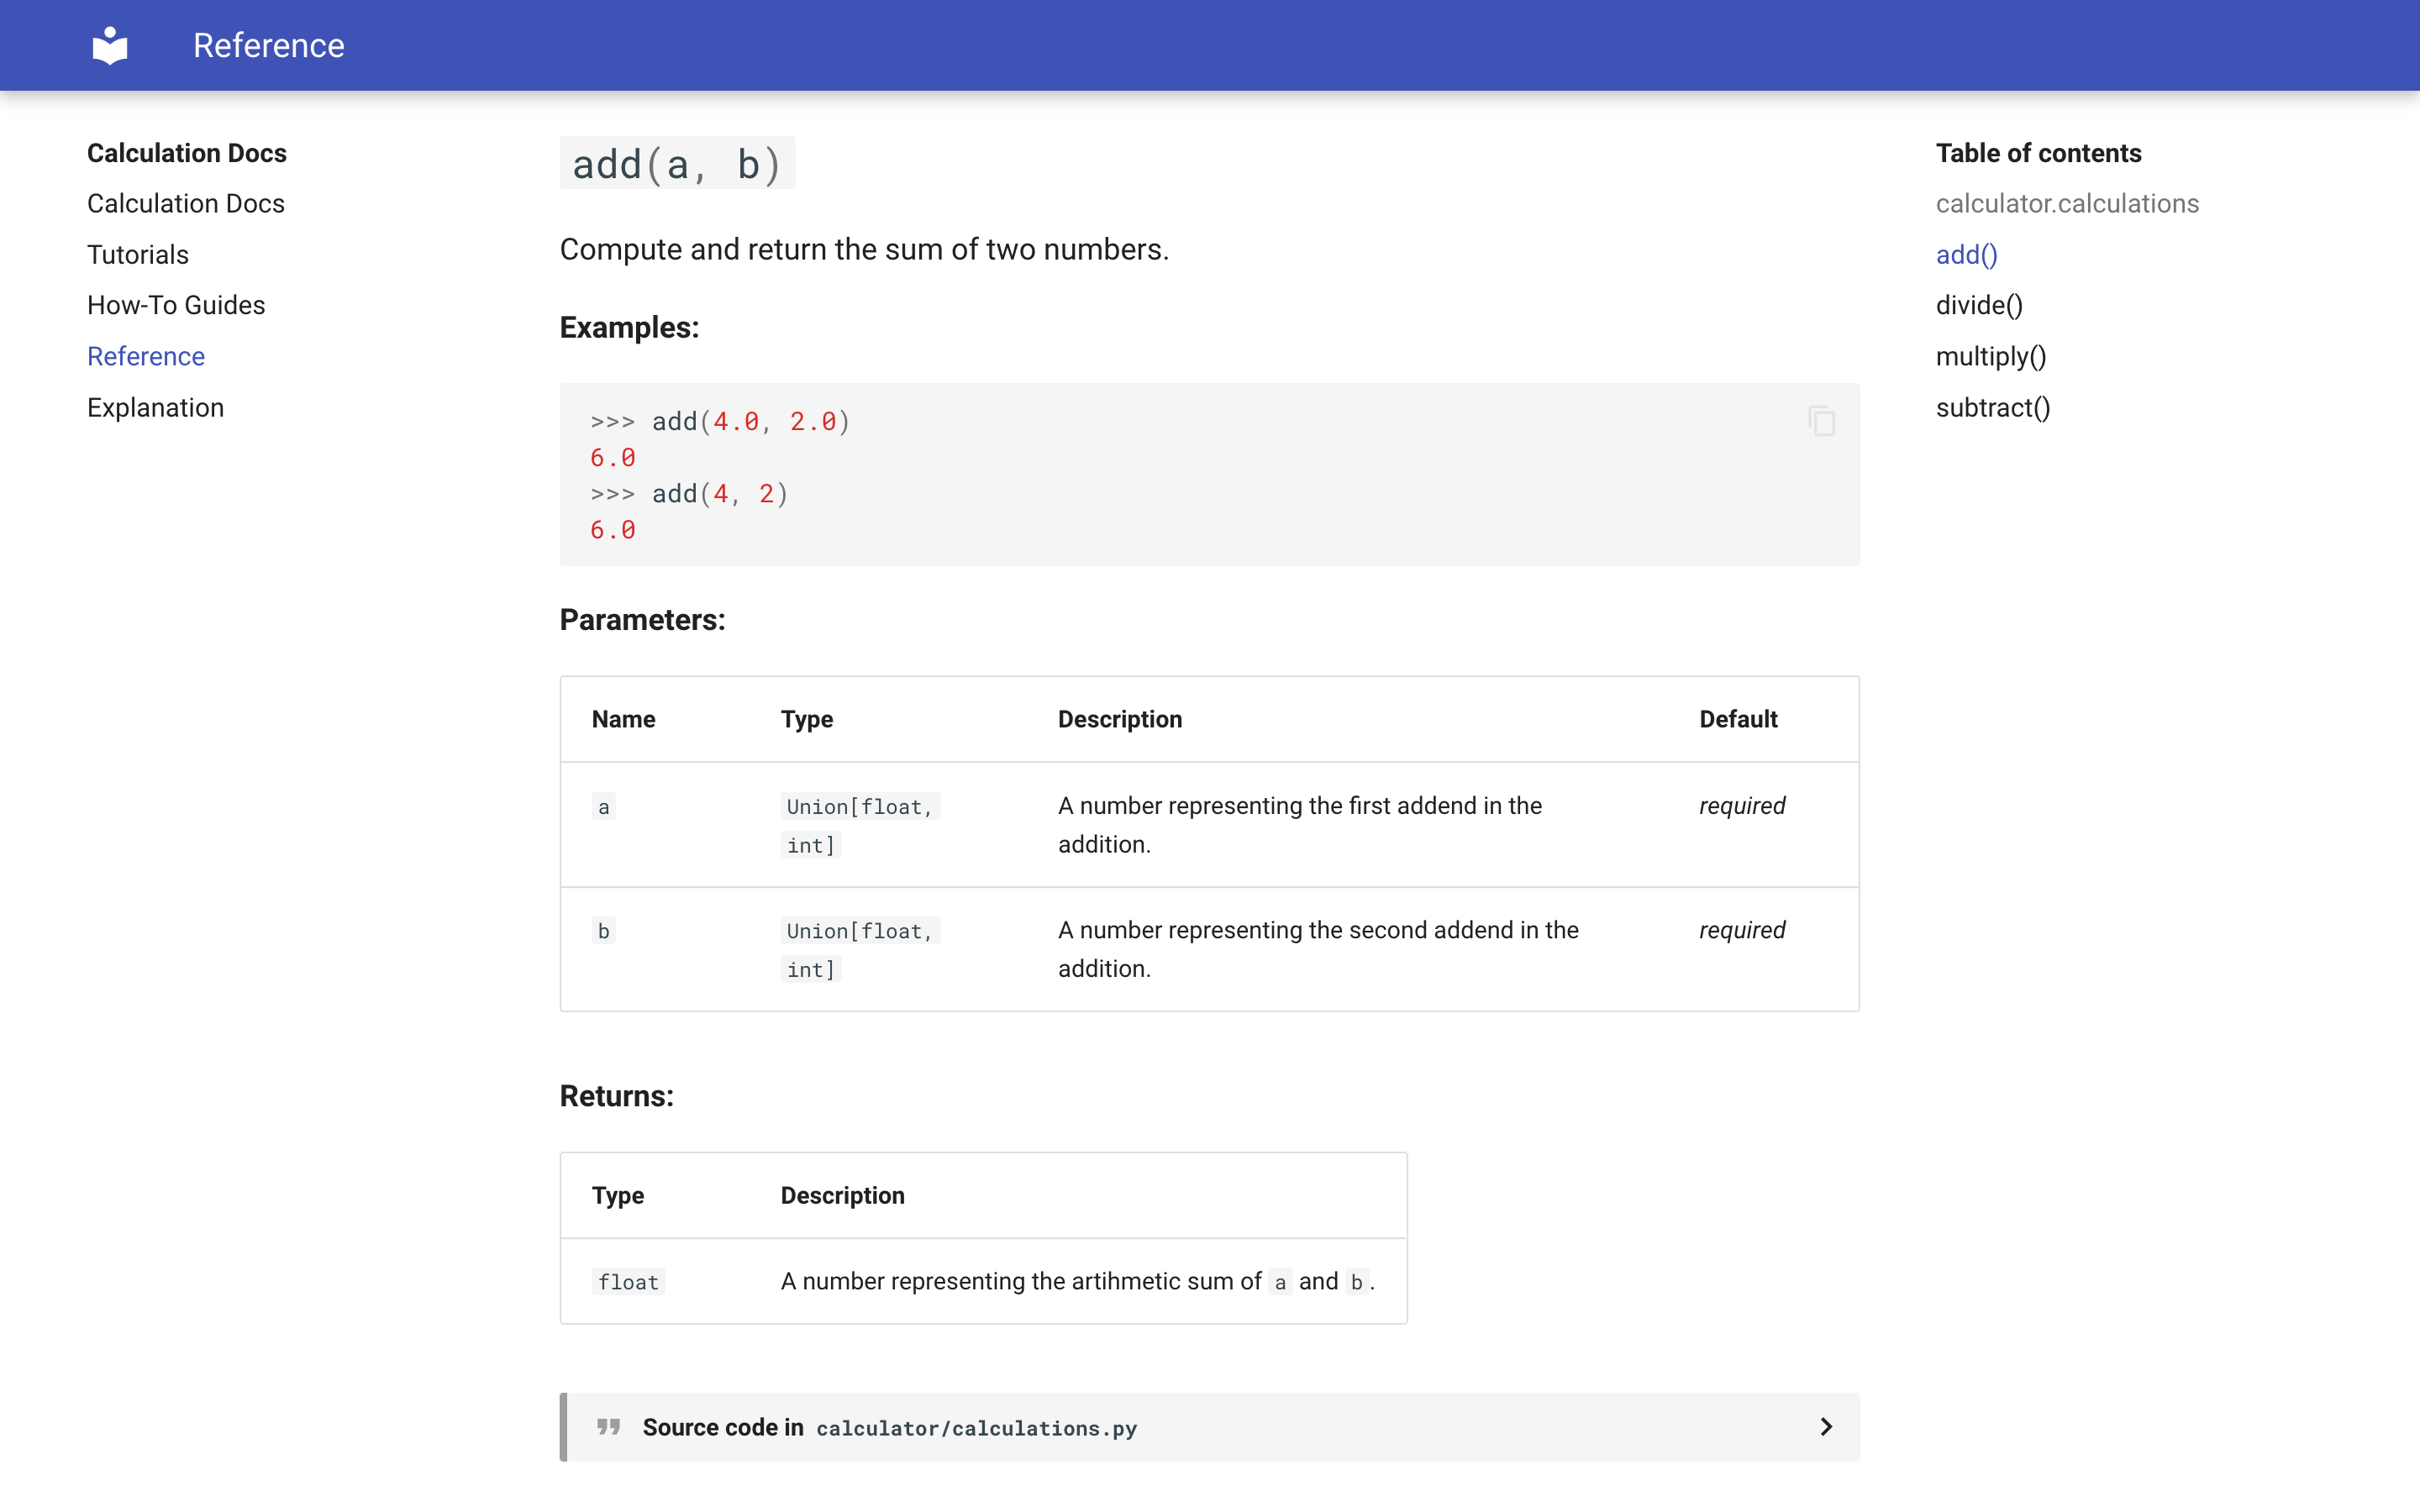Click the add(a, b) function heading

click(x=677, y=163)
